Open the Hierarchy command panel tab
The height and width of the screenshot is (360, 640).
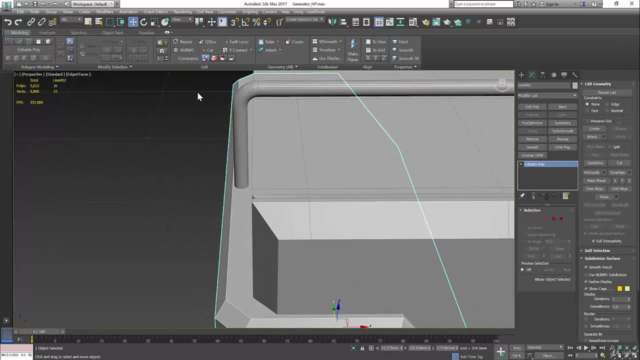pyautogui.click(x=542, y=75)
